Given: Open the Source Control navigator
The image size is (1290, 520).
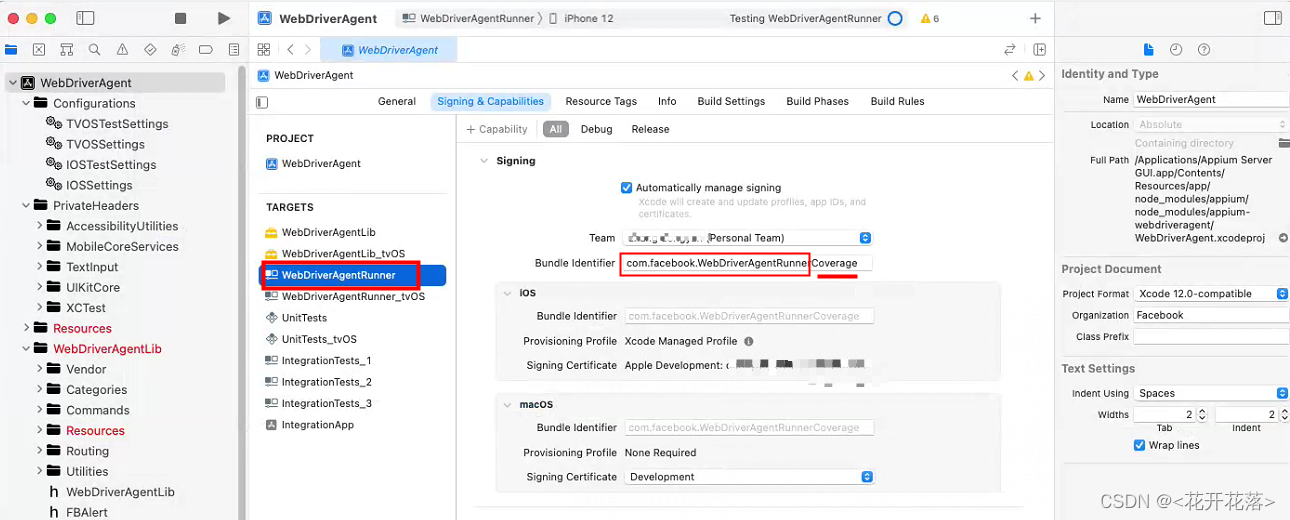Looking at the screenshot, I should pyautogui.click(x=39, y=49).
